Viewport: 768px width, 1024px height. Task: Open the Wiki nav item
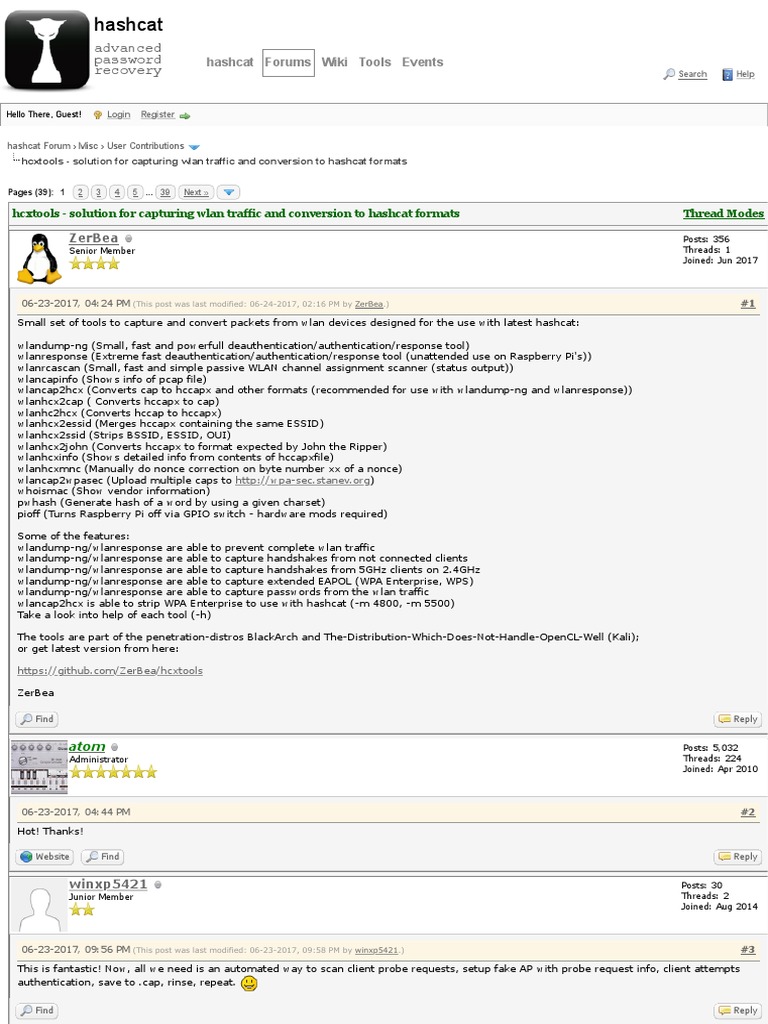pyautogui.click(x=334, y=62)
